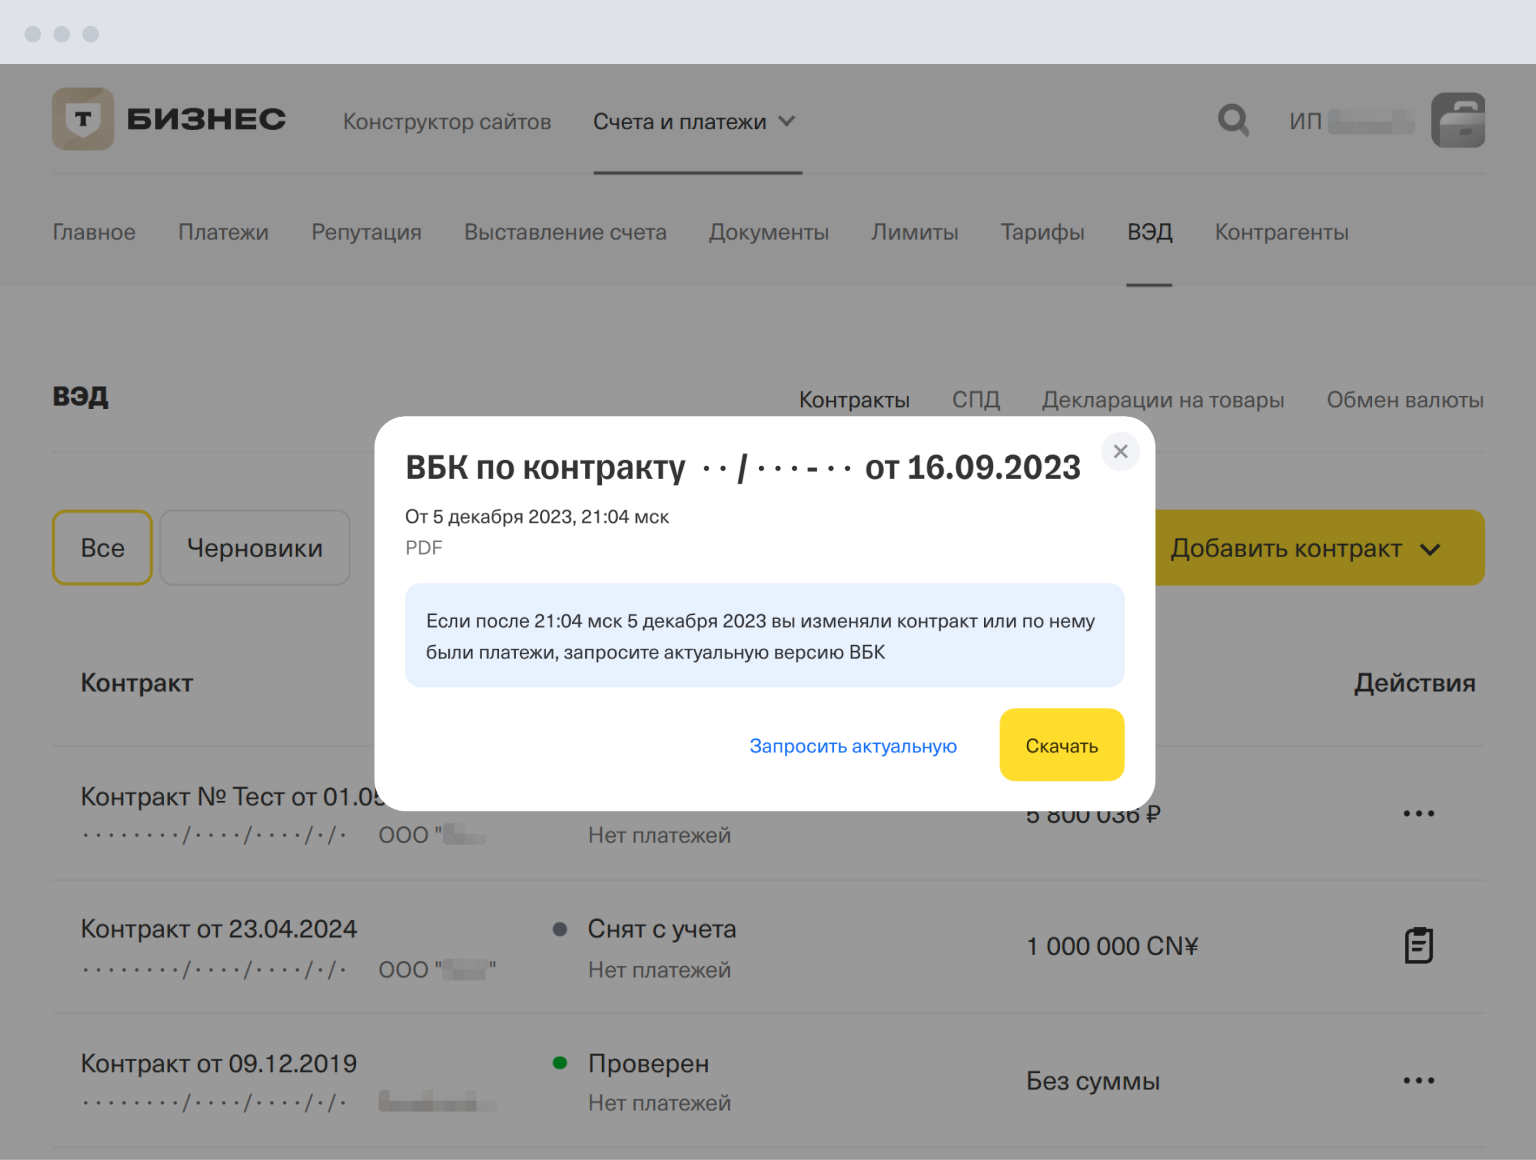Click the document icon for contract 23.04.2024
This screenshot has width=1536, height=1160.
1418,945
